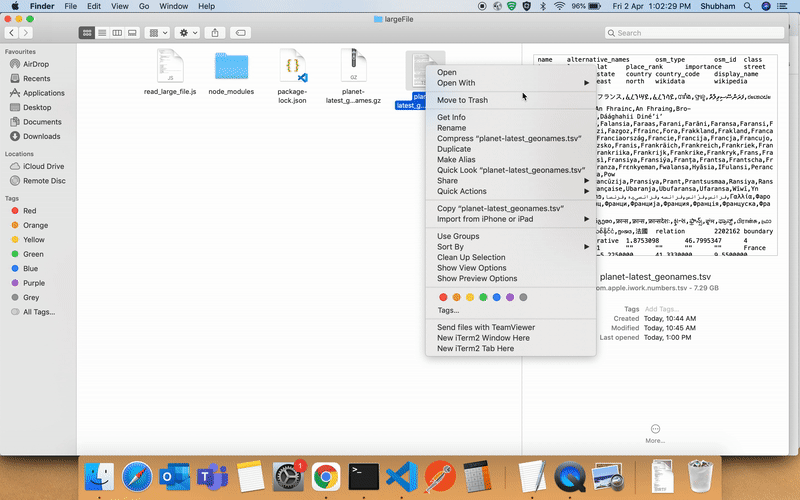Screen dimensions: 800x500
Task: Open the group-by dropdown in toolbar
Action: pyautogui.click(x=157, y=33)
